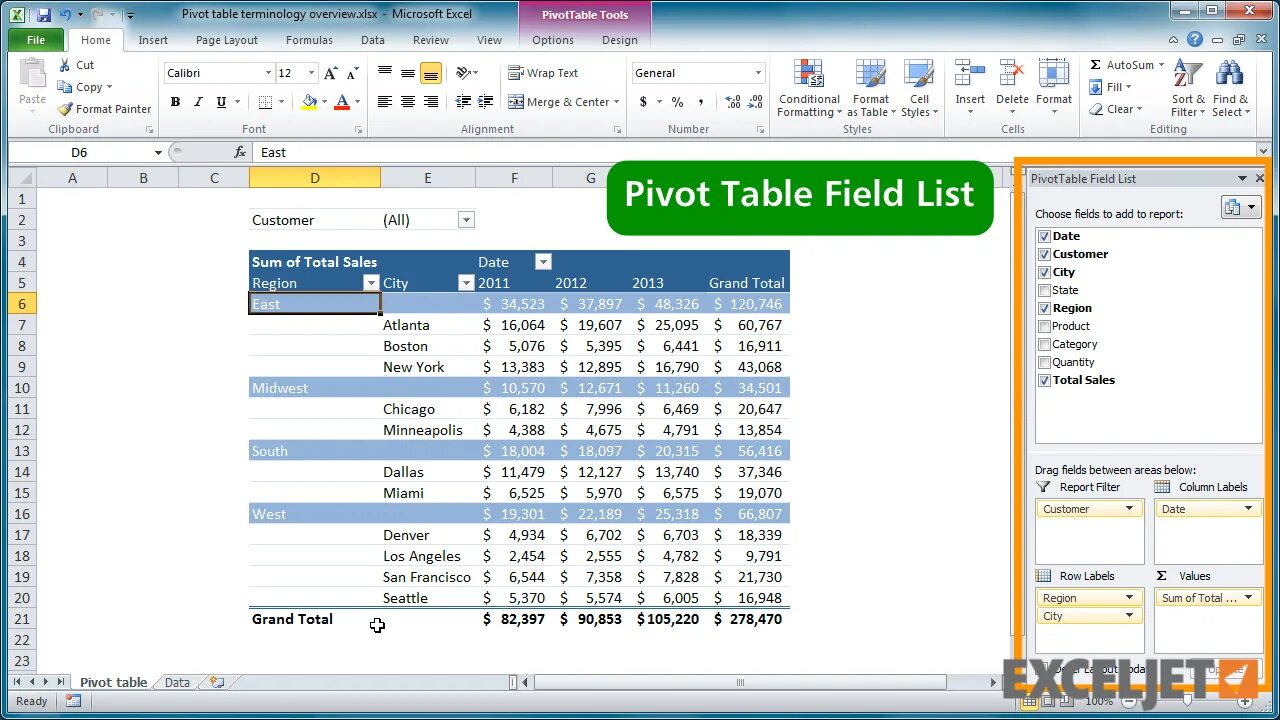Click the Insert cells icon

pyautogui.click(x=970, y=74)
